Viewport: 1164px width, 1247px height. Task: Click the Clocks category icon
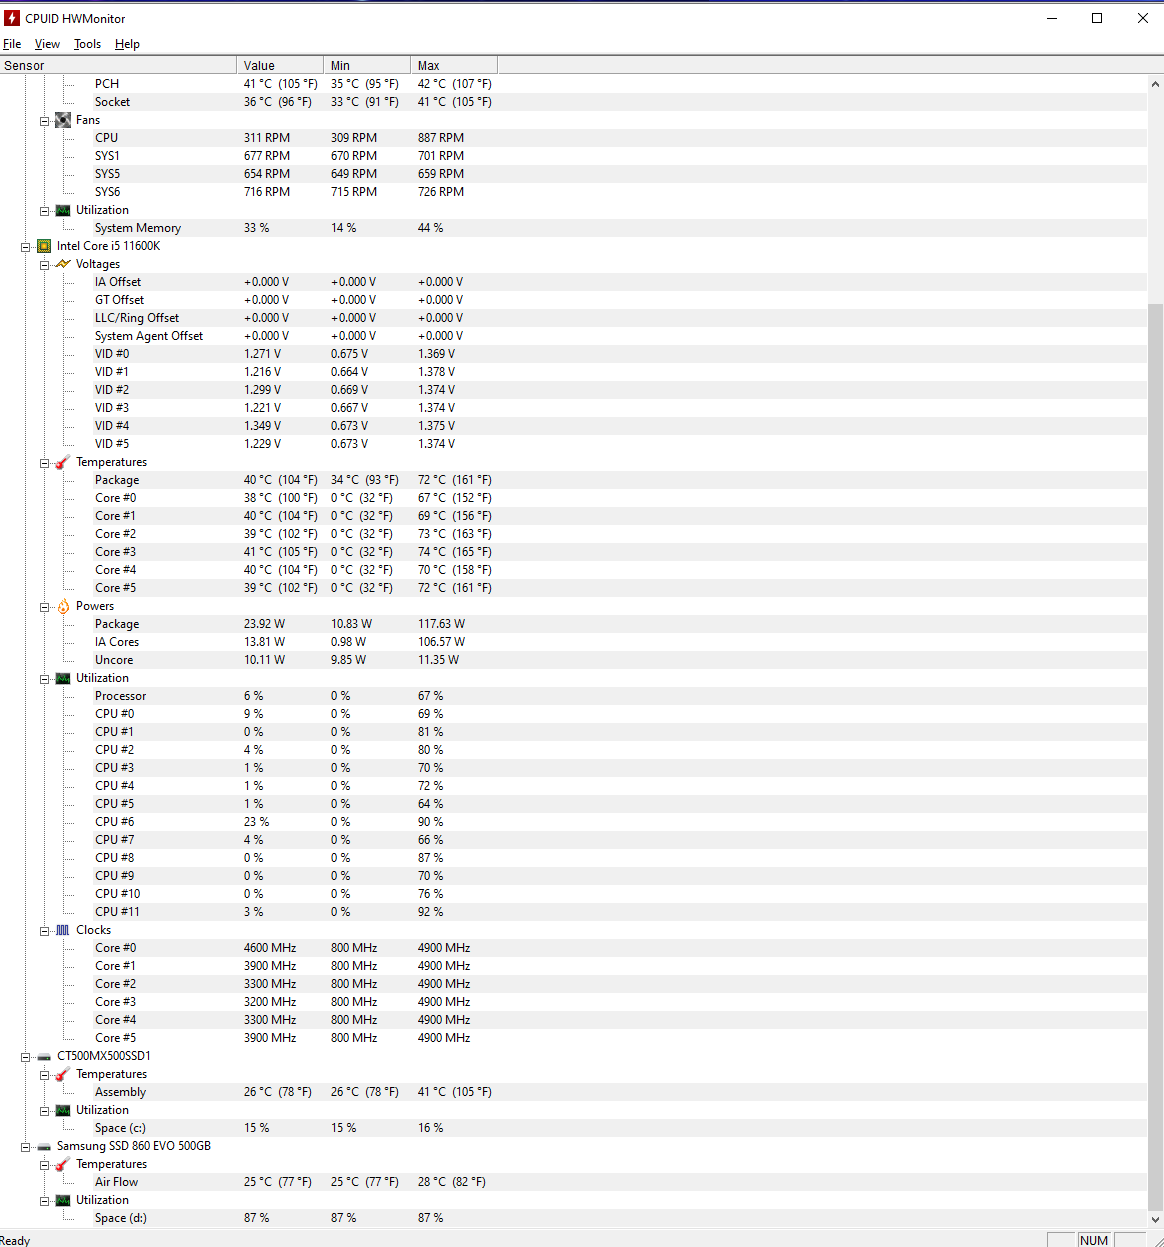coord(63,930)
